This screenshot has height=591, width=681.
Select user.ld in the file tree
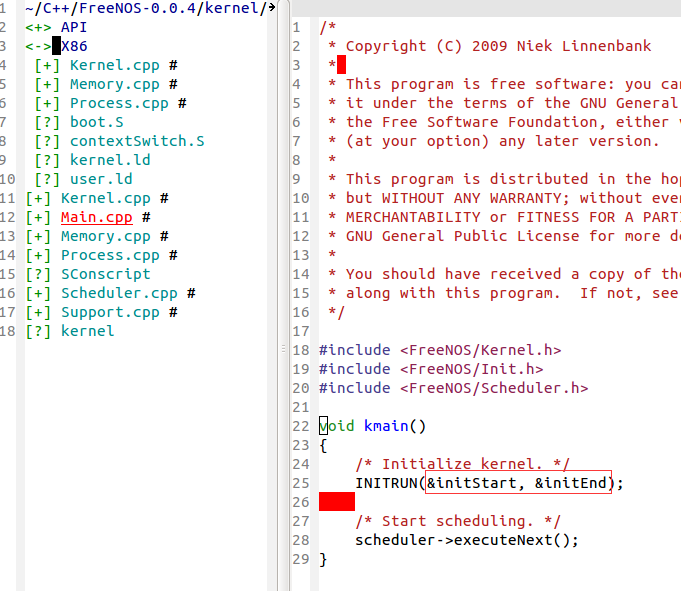tap(101, 179)
